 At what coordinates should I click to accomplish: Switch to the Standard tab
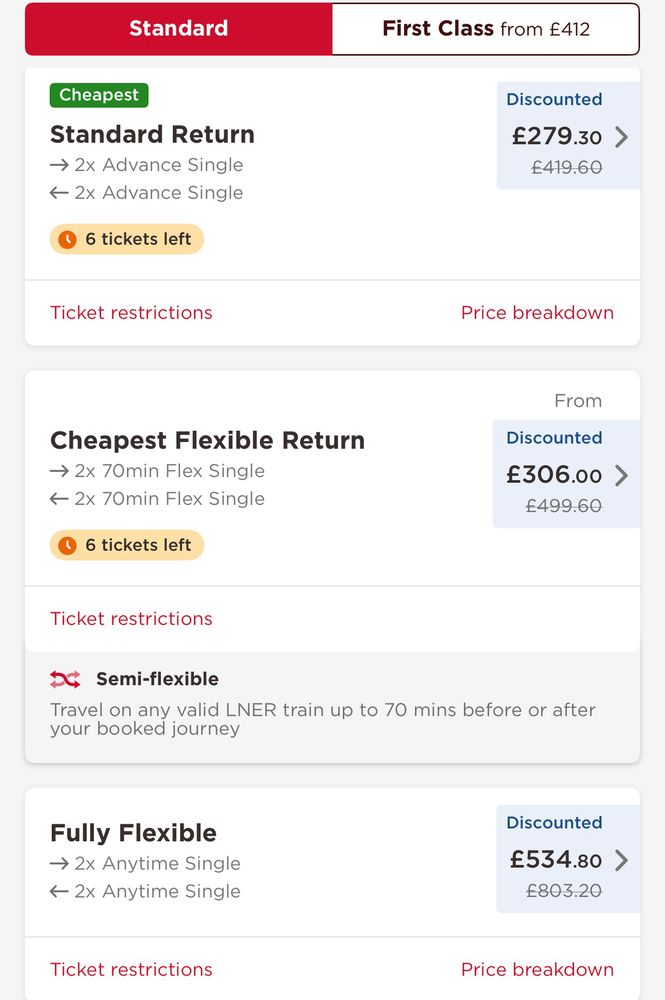tap(179, 29)
